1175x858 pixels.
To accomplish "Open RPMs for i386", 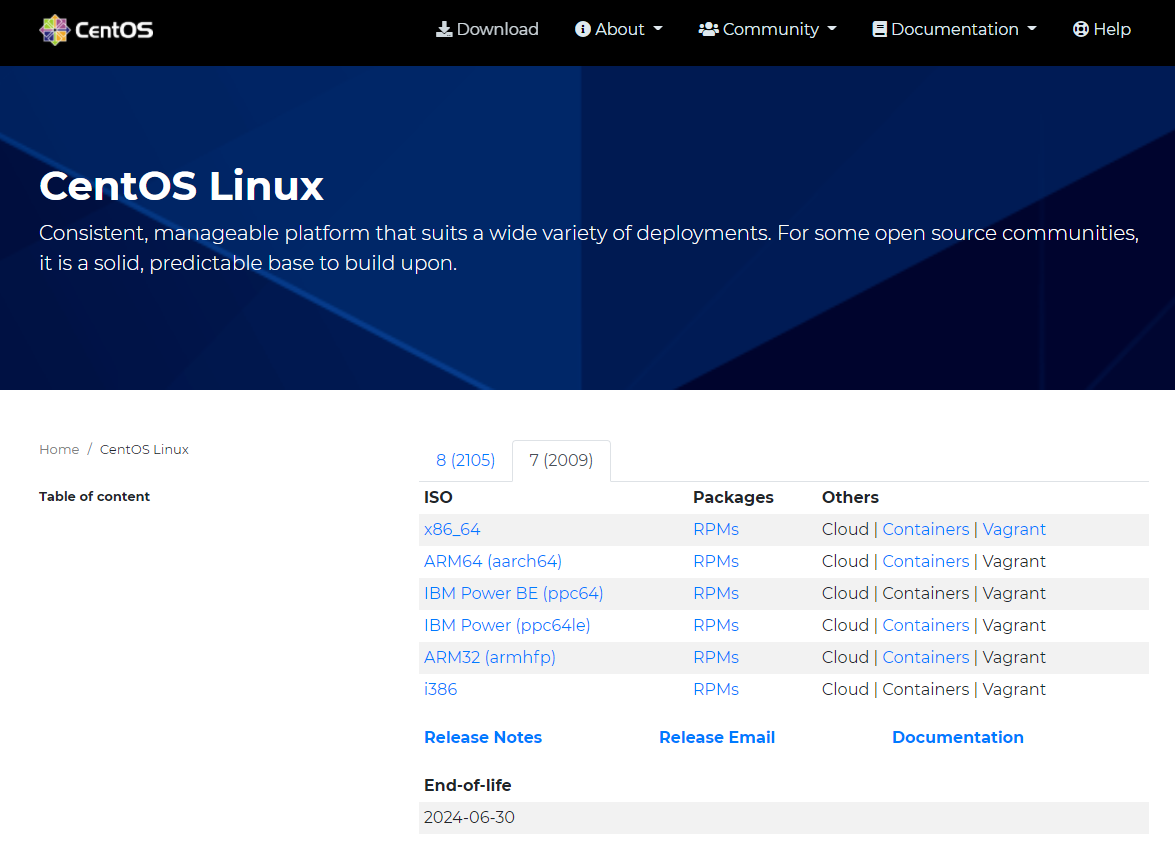I will (x=716, y=689).
